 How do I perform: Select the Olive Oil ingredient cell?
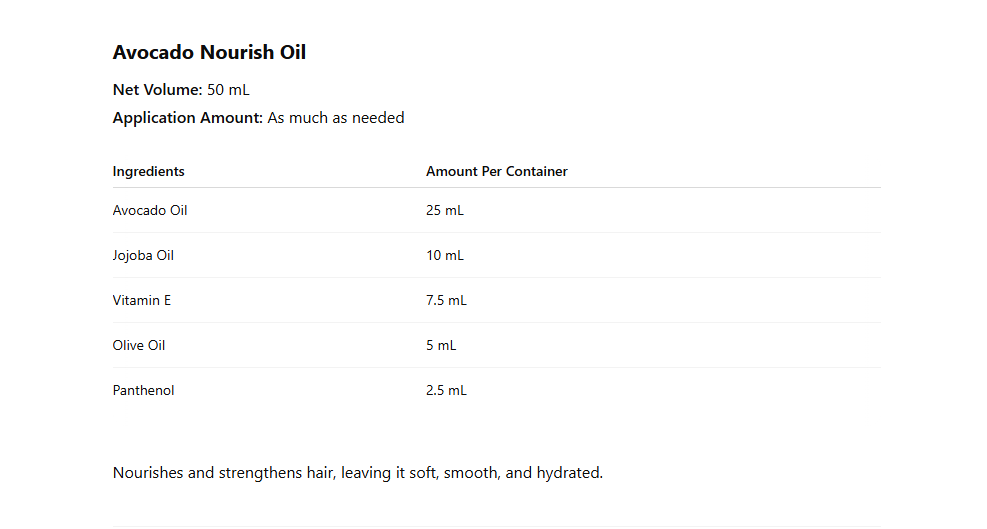(x=139, y=346)
